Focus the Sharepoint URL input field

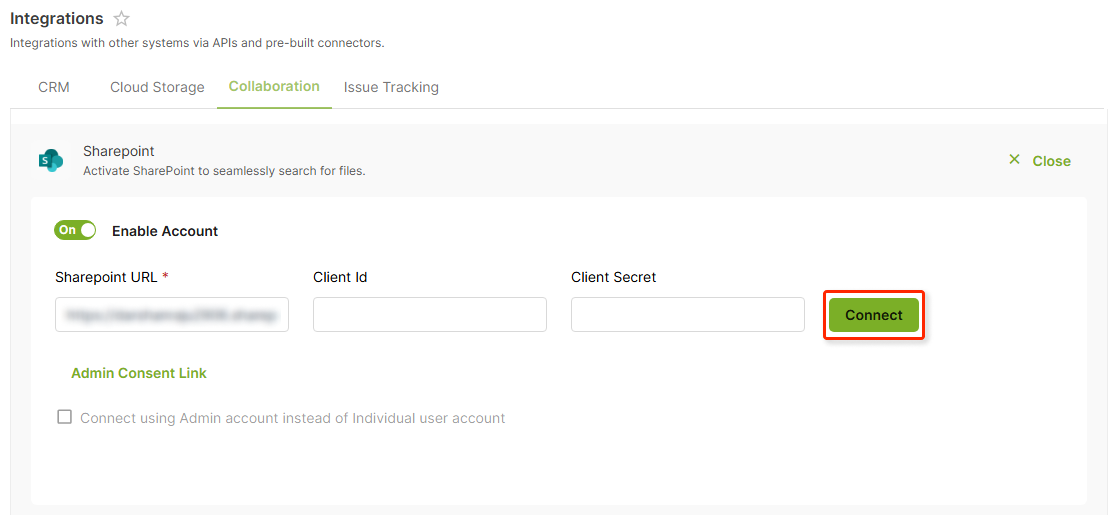coord(172,315)
